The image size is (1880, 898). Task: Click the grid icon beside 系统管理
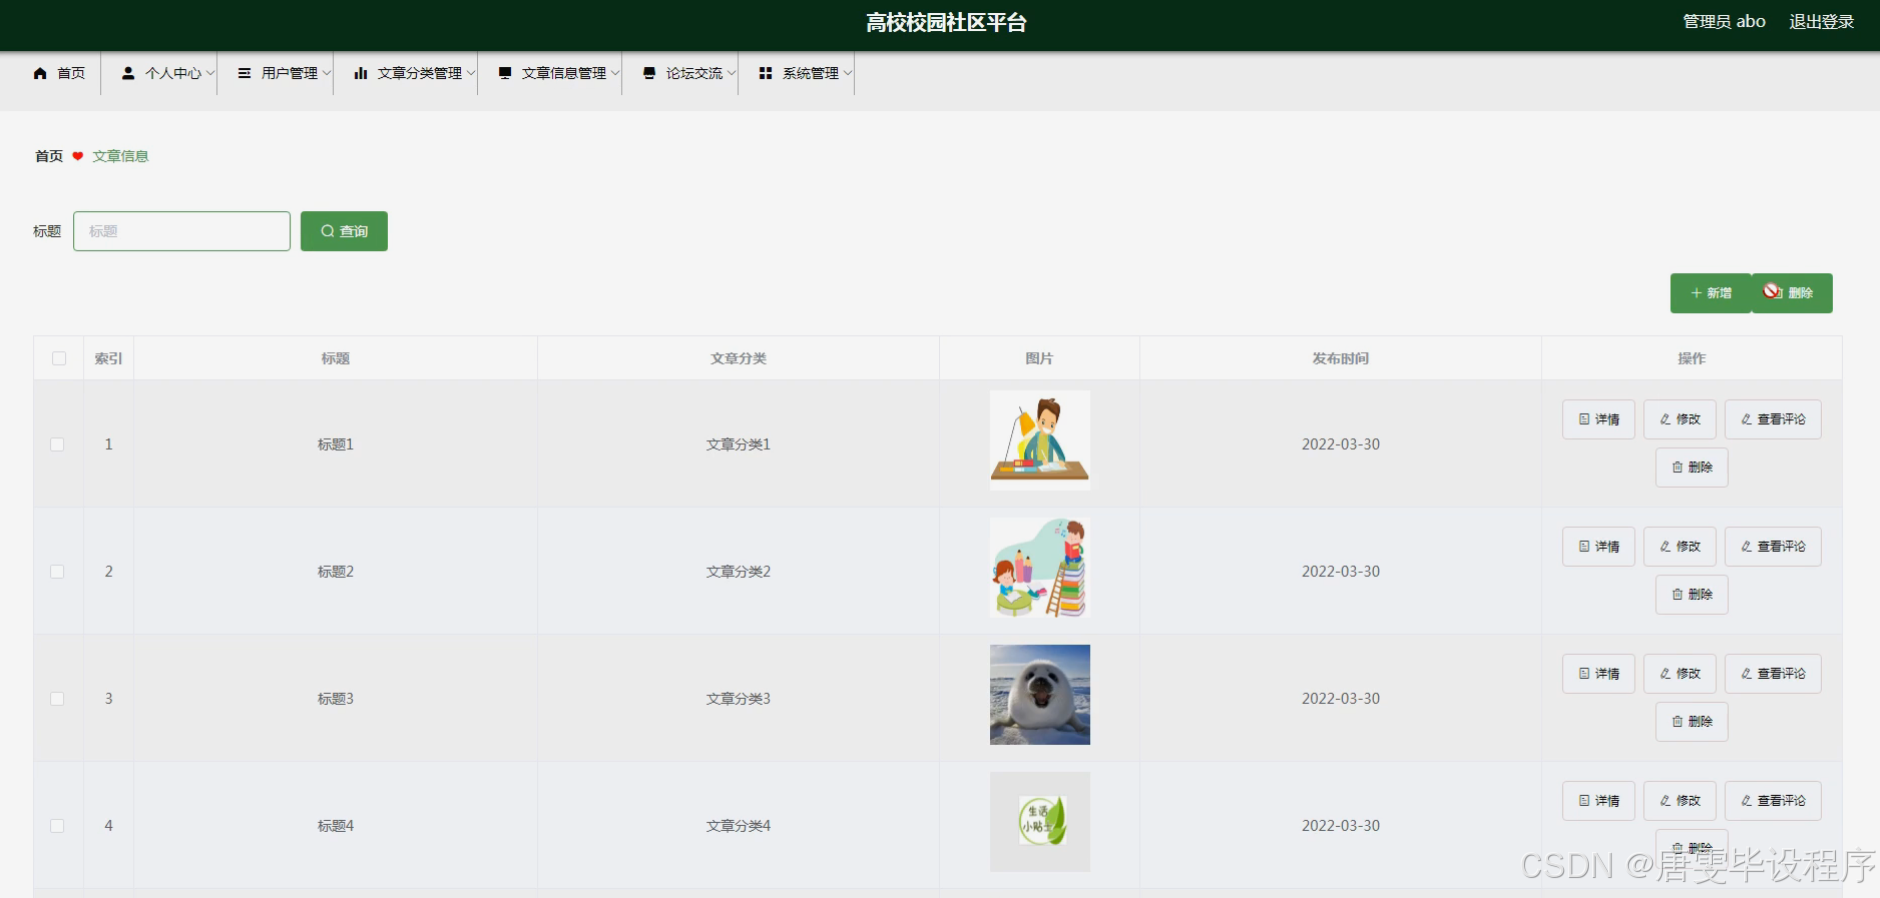(765, 73)
